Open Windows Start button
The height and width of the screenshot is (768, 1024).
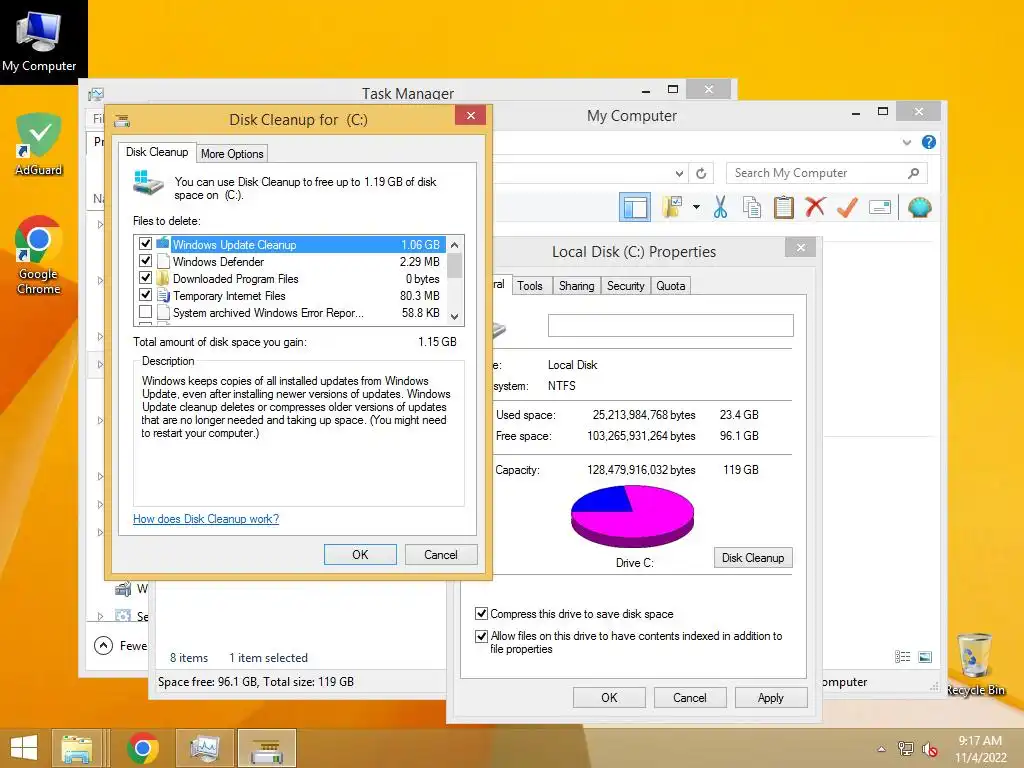(24, 748)
